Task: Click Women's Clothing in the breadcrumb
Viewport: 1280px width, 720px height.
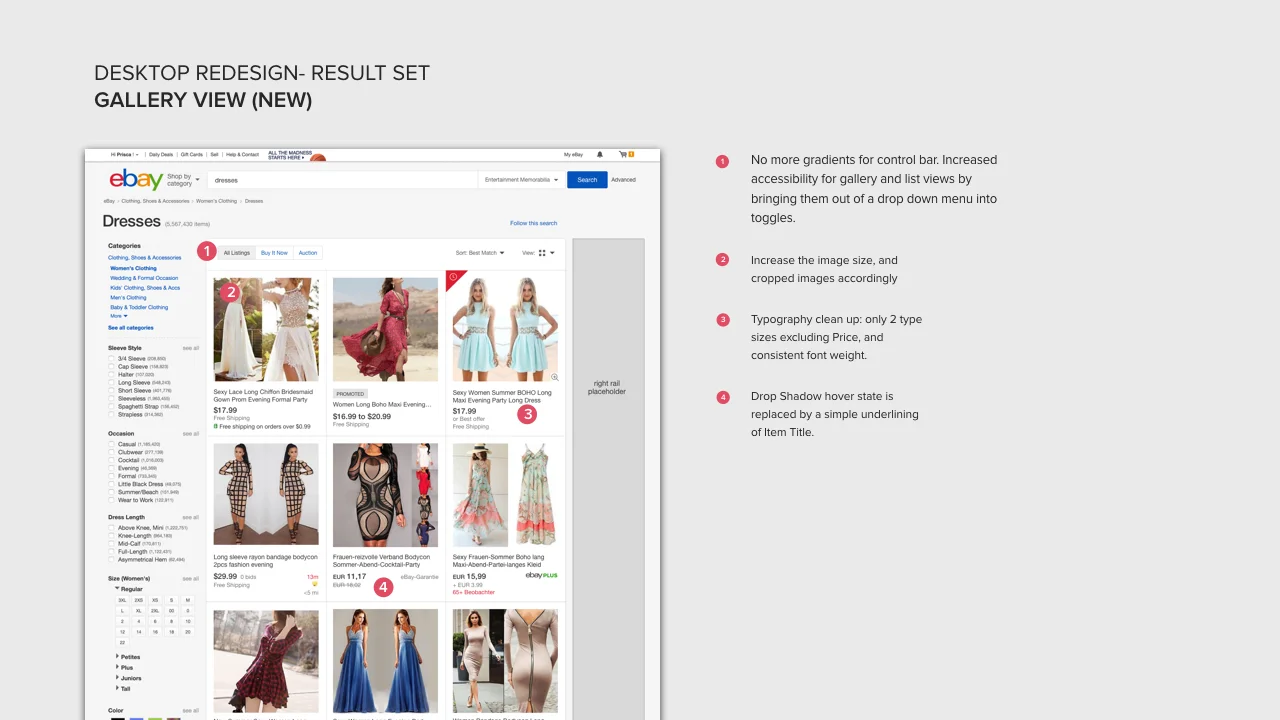Action: 216,201
